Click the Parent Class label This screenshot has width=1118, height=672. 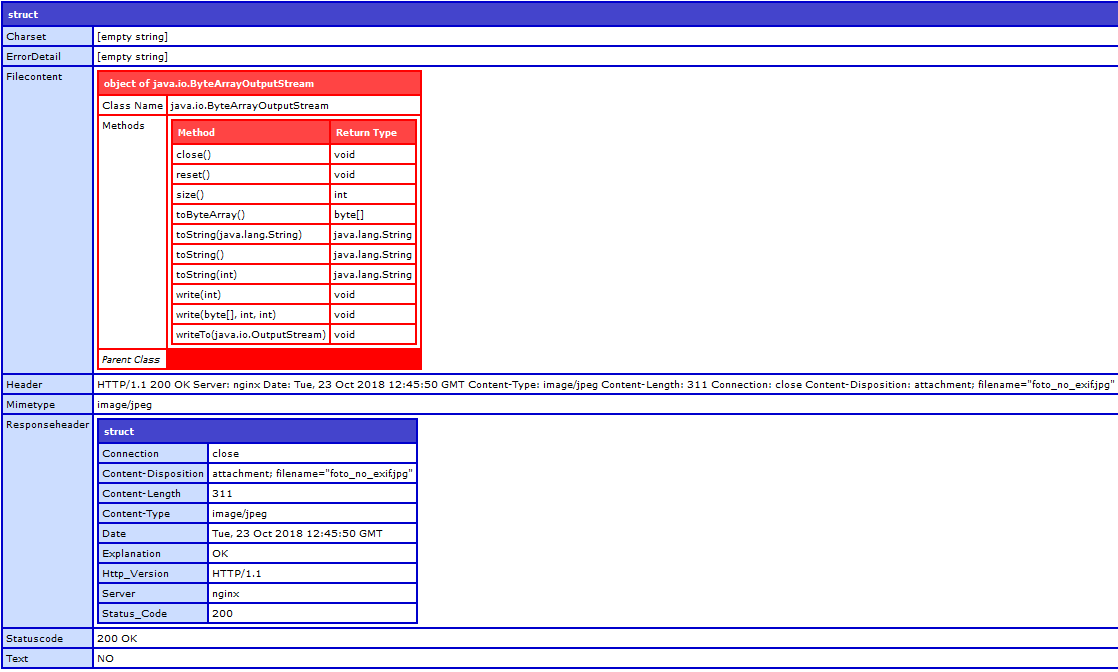(x=132, y=360)
